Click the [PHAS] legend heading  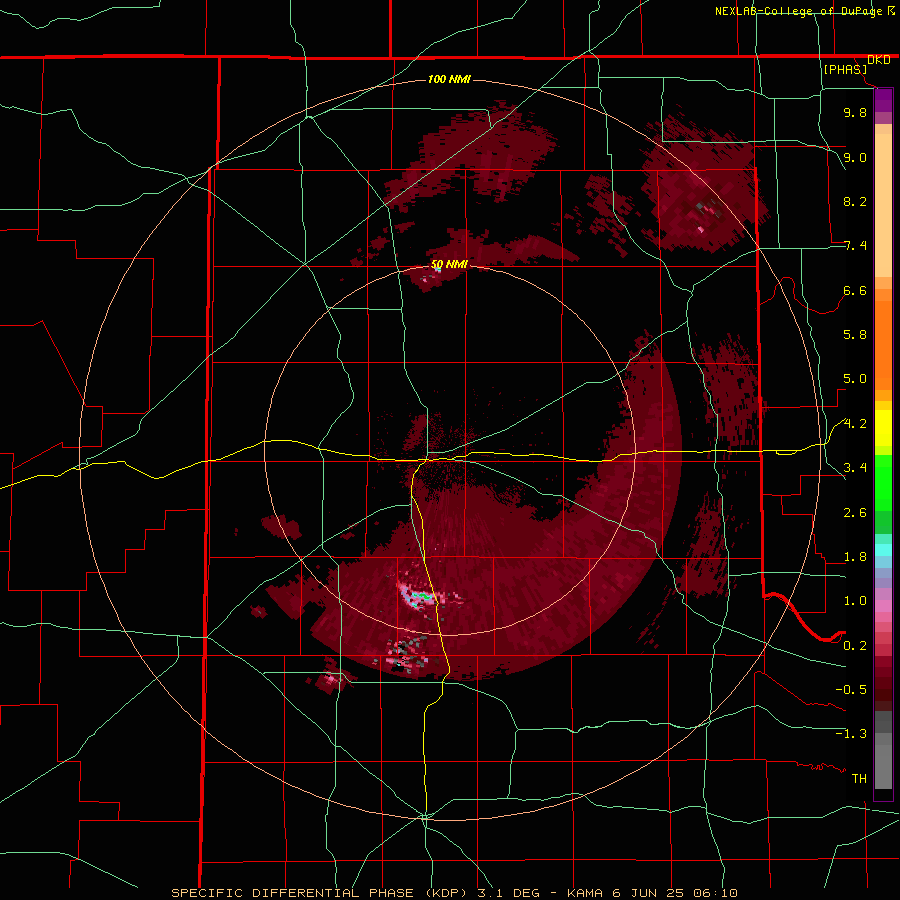[845, 69]
